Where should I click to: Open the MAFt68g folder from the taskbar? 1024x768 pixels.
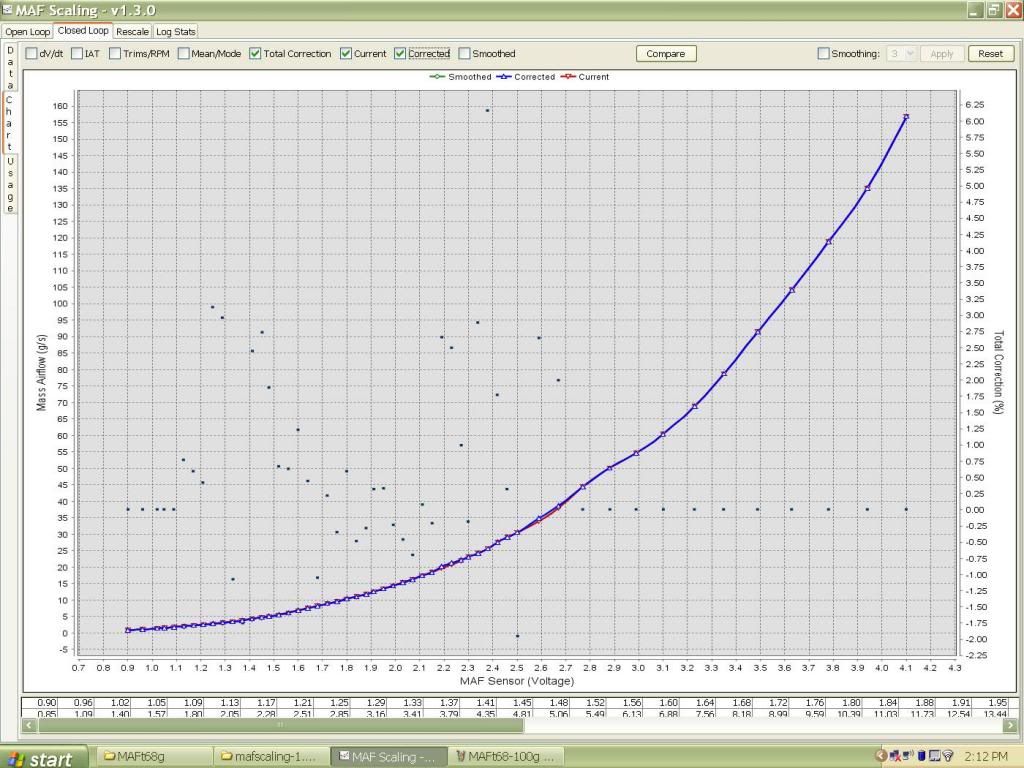point(155,756)
